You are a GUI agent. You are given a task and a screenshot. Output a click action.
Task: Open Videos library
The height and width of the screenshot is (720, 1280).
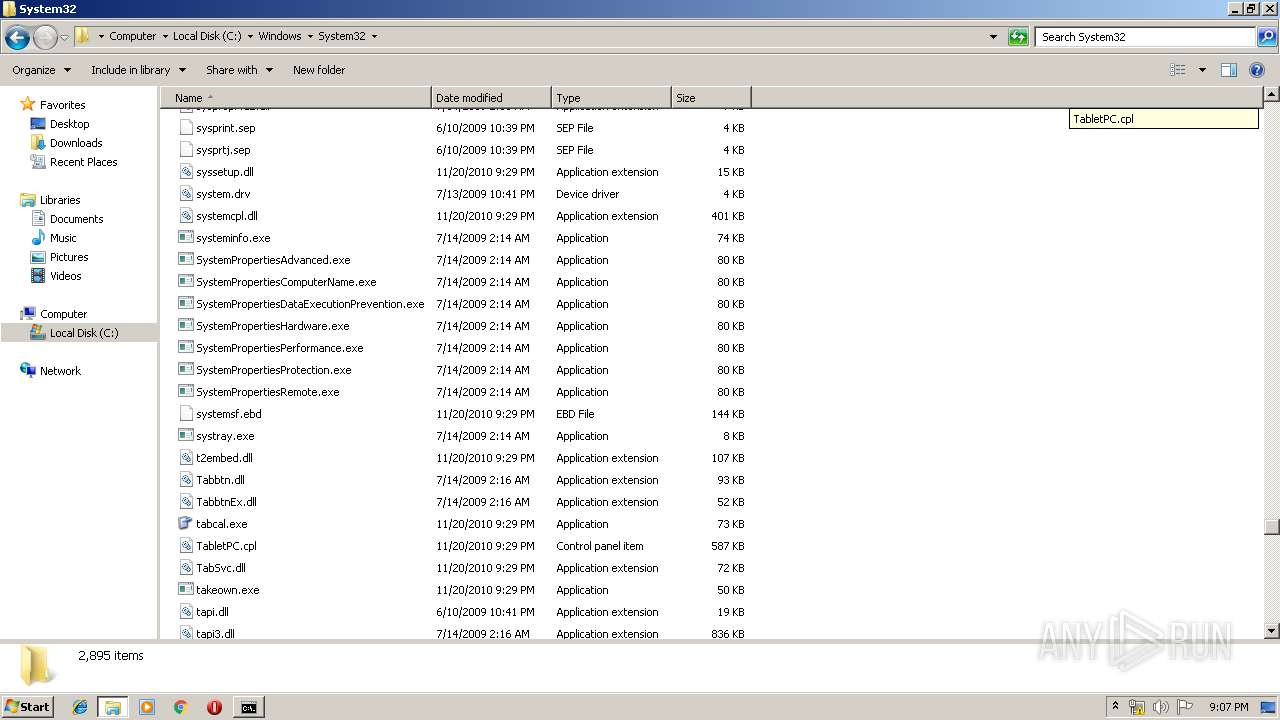(66, 276)
